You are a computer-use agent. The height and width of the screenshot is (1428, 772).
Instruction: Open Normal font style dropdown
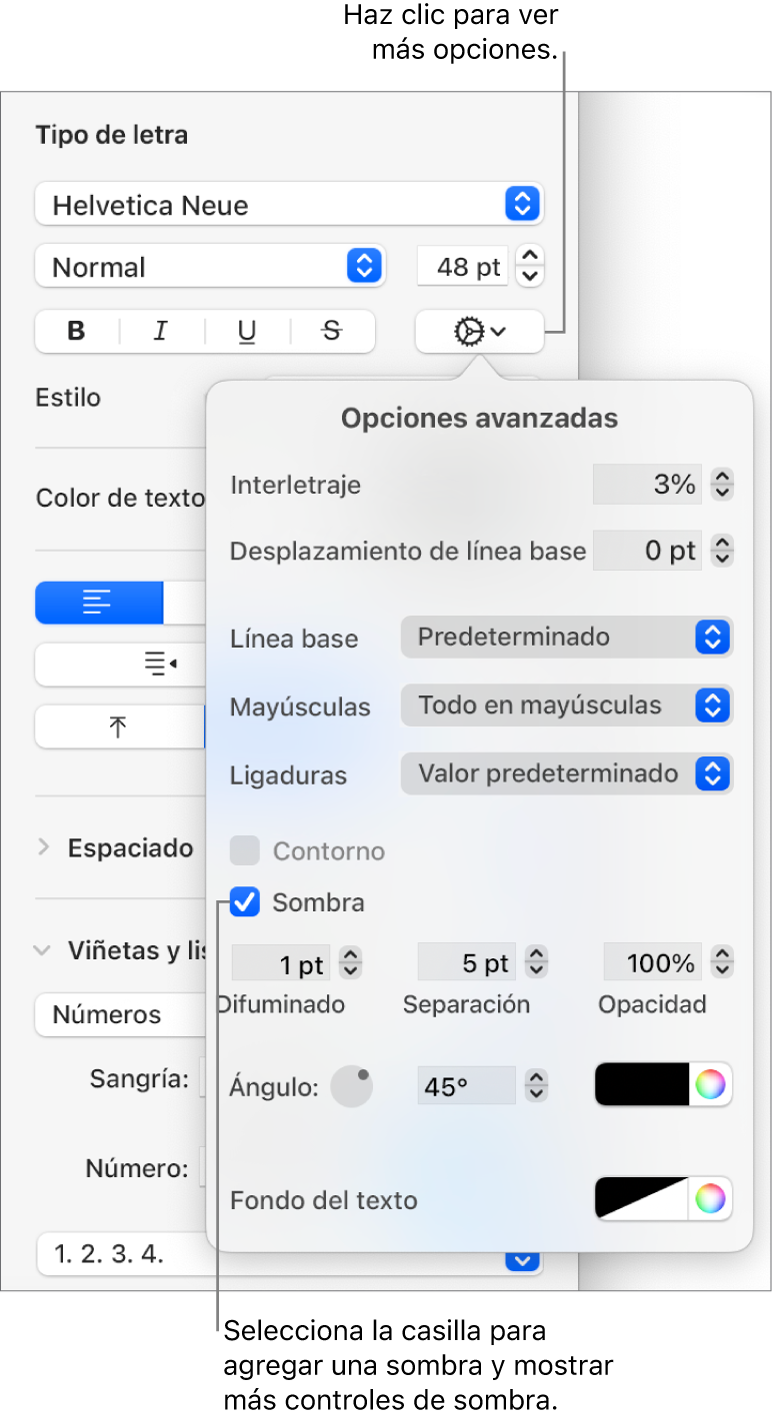(x=209, y=267)
